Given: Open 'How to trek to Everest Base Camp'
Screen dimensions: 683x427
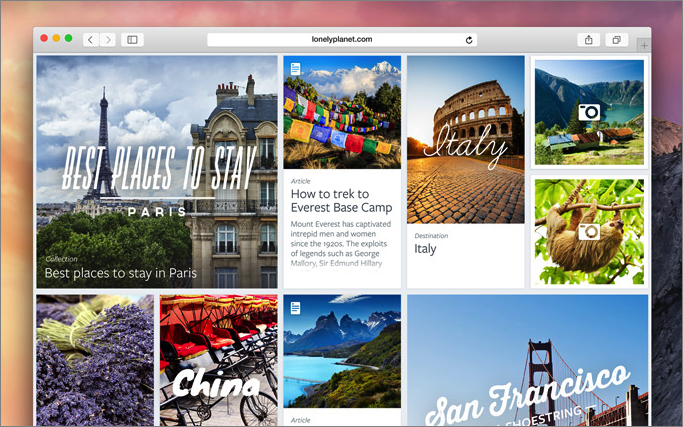Looking at the screenshot, I should click(342, 200).
